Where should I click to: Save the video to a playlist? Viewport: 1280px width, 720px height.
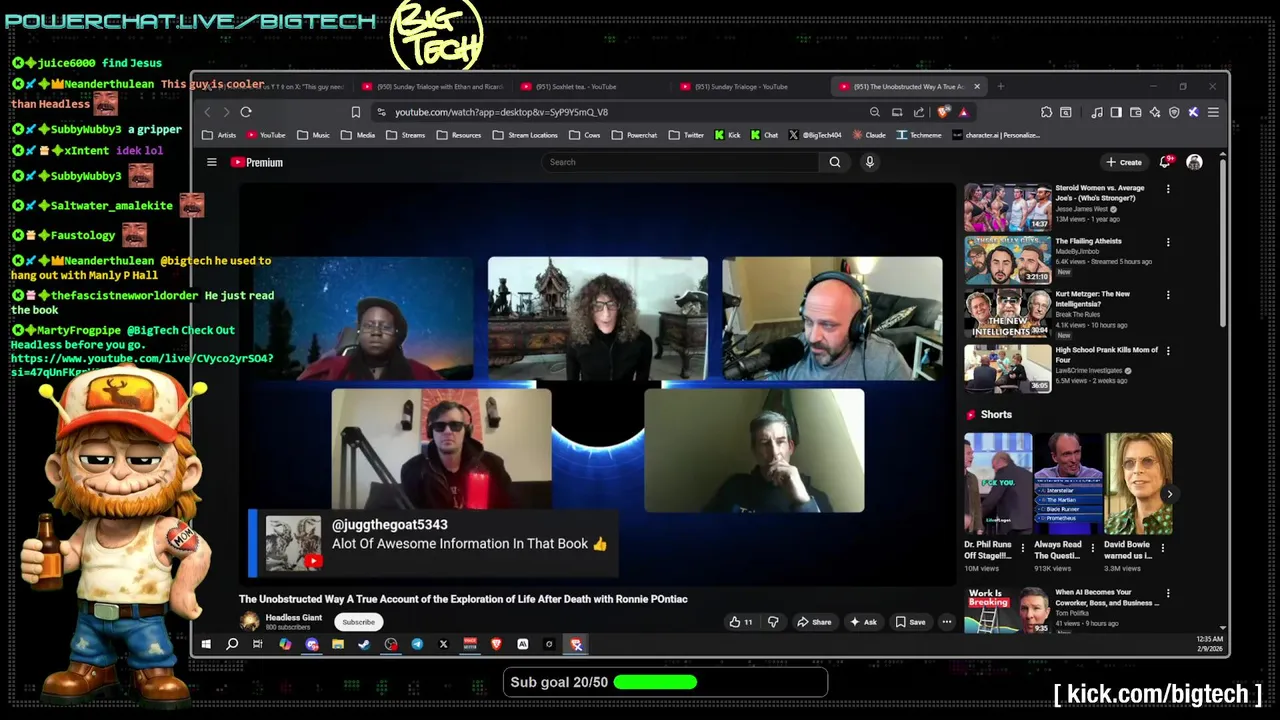910,622
